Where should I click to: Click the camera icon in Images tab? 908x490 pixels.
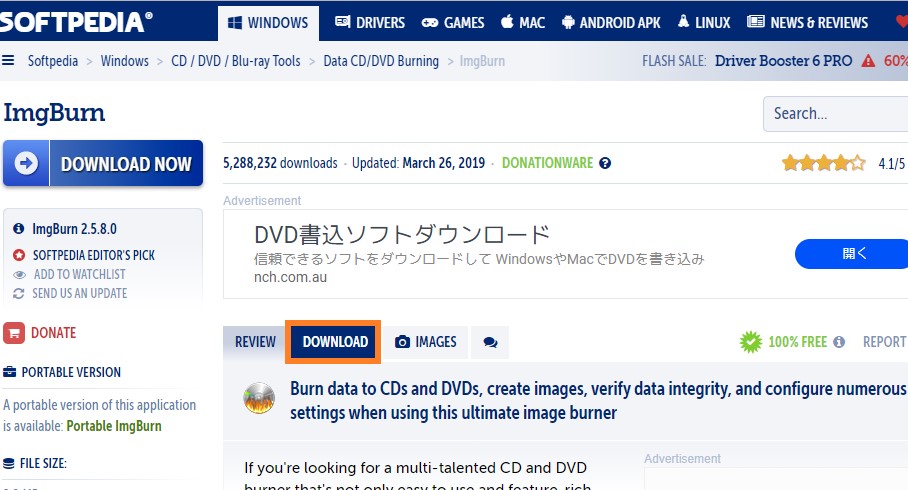pyautogui.click(x=402, y=342)
